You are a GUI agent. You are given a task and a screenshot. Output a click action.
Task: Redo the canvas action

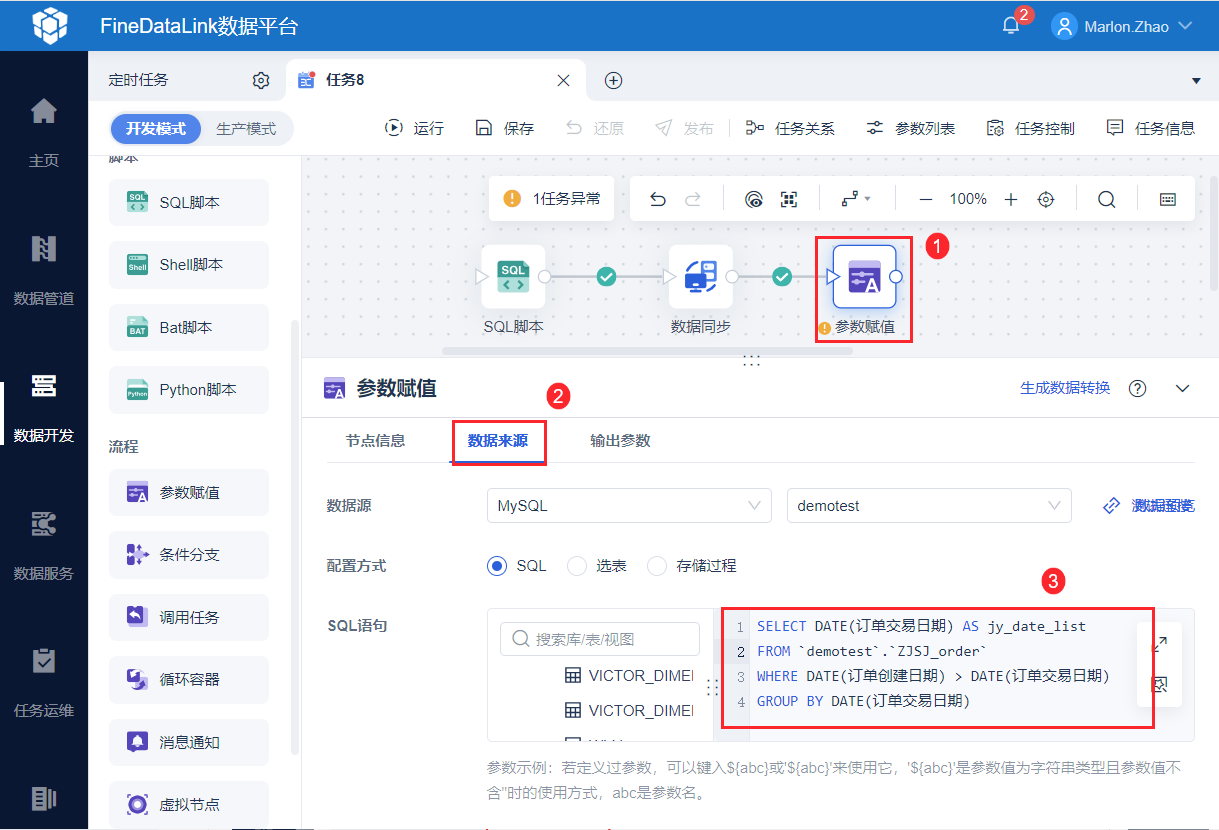[x=692, y=199]
